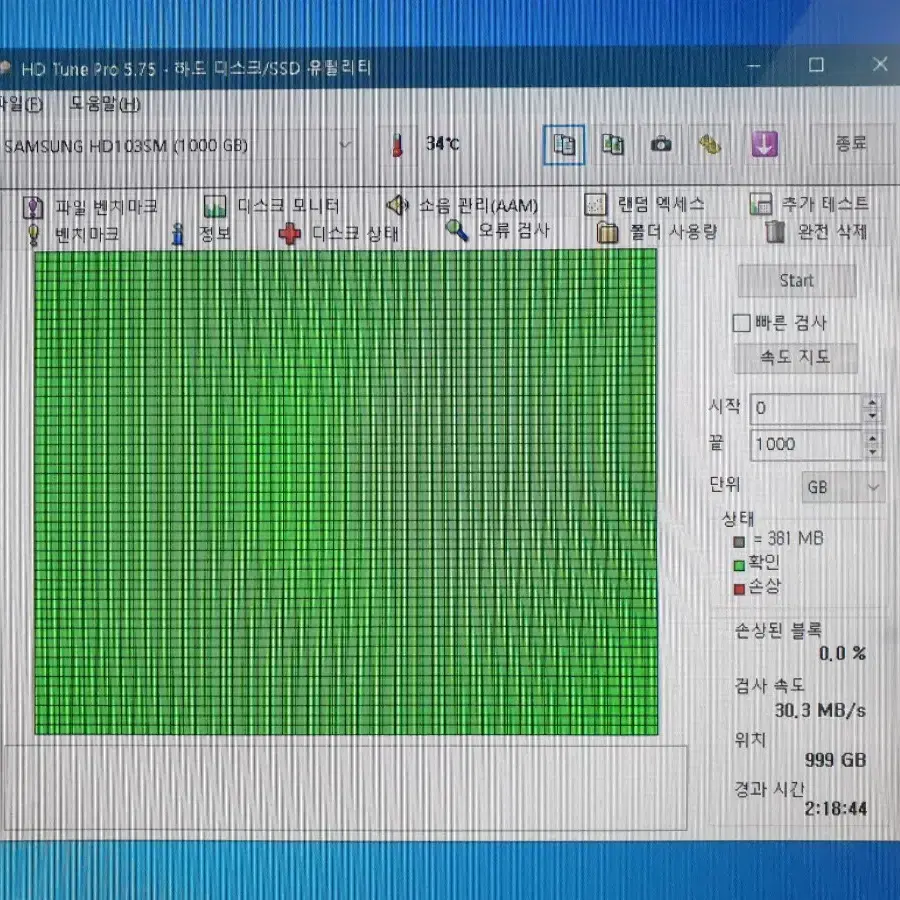Close the HD Tune Pro window
Screen dimensions: 900x900
coord(880,64)
